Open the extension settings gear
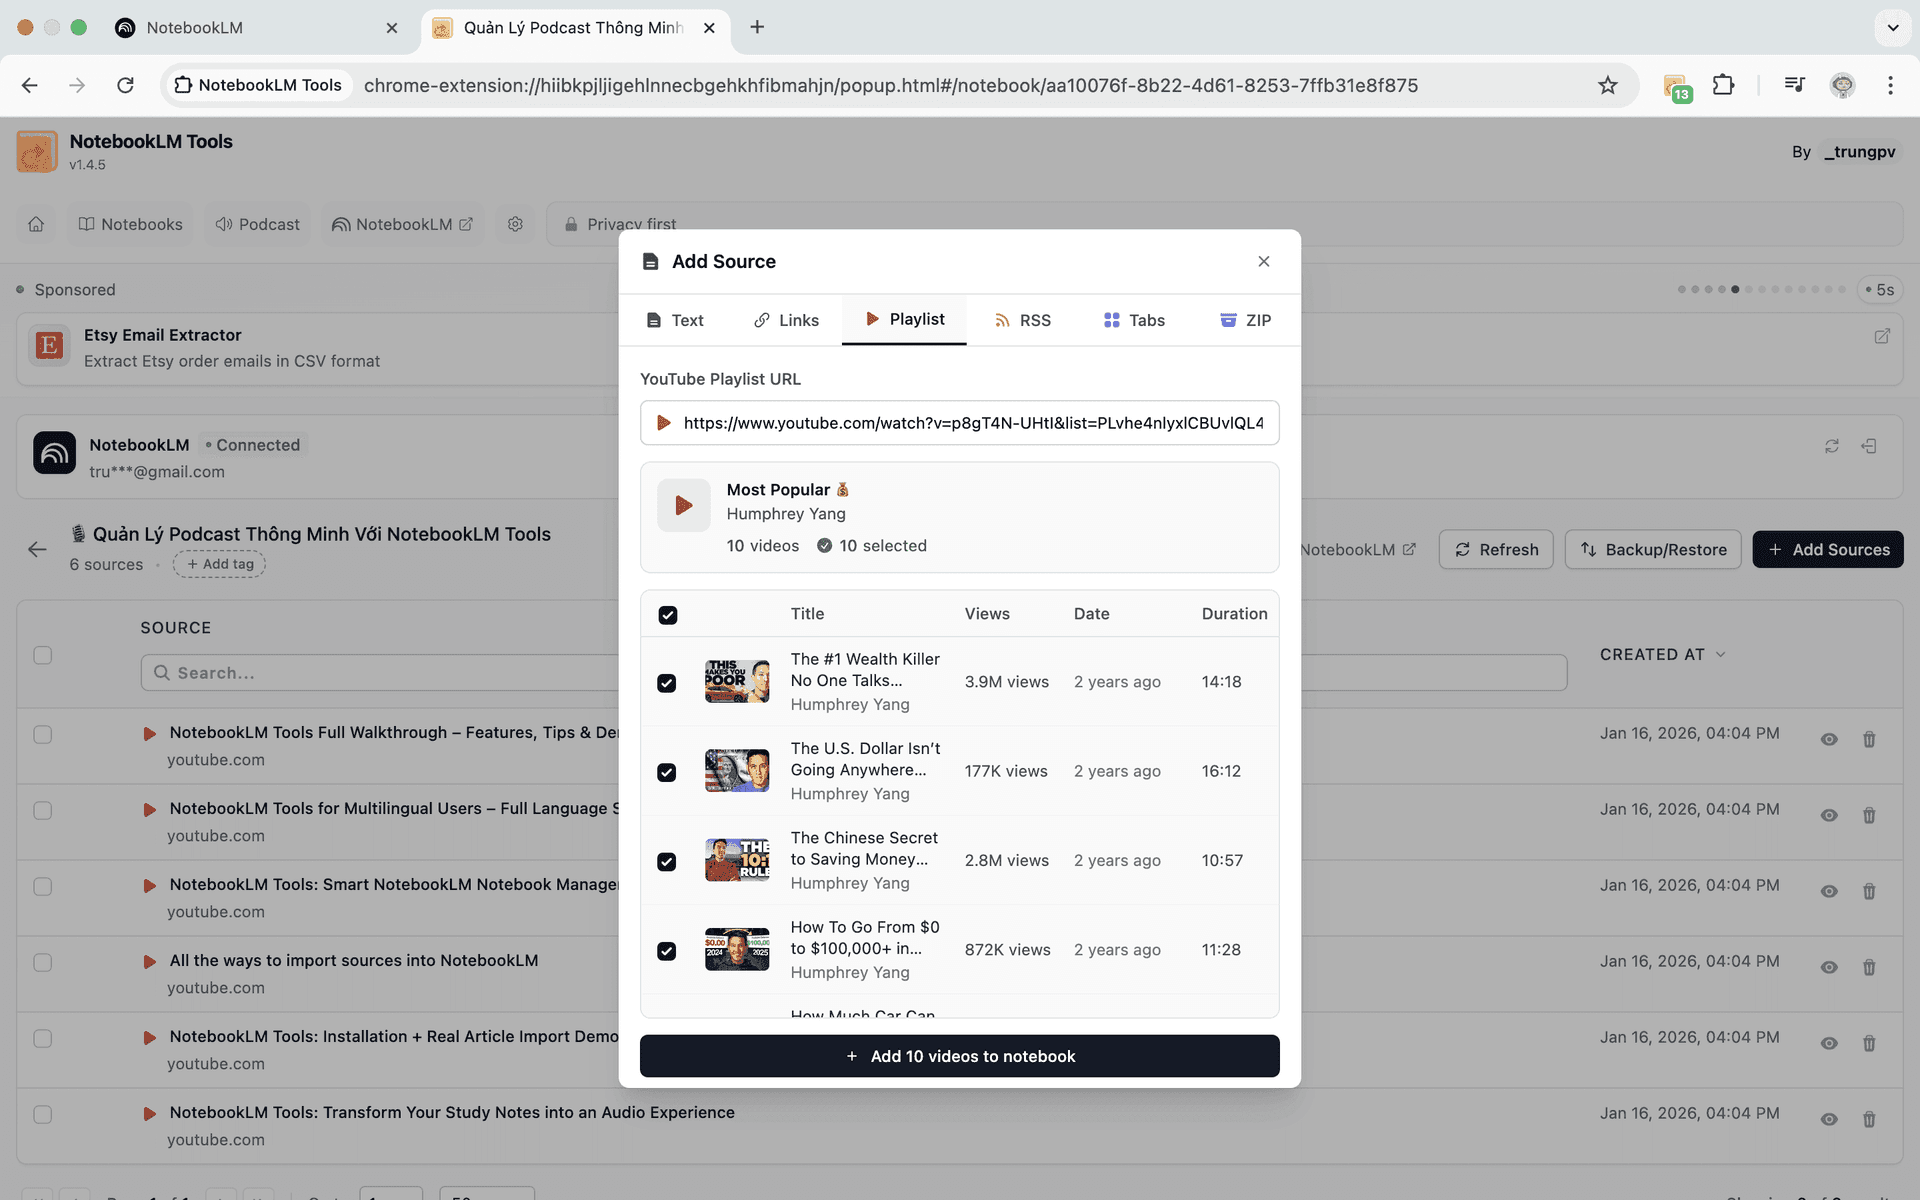Screen dimensions: 1920x1200 pos(515,224)
